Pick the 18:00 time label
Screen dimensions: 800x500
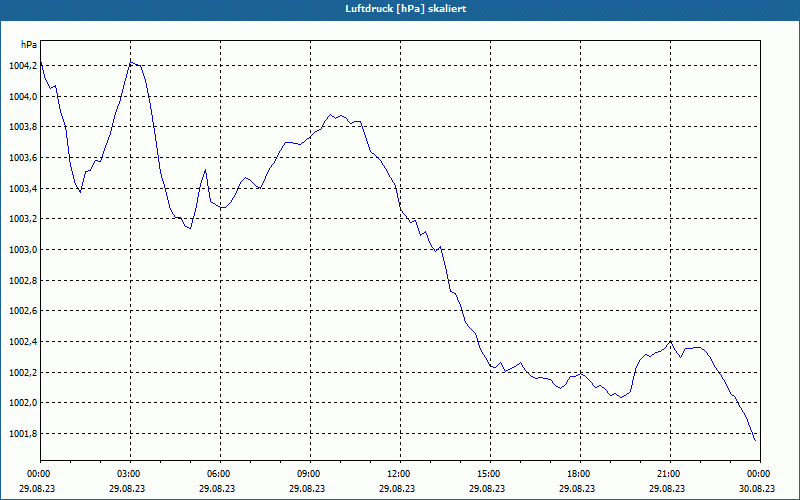point(580,474)
